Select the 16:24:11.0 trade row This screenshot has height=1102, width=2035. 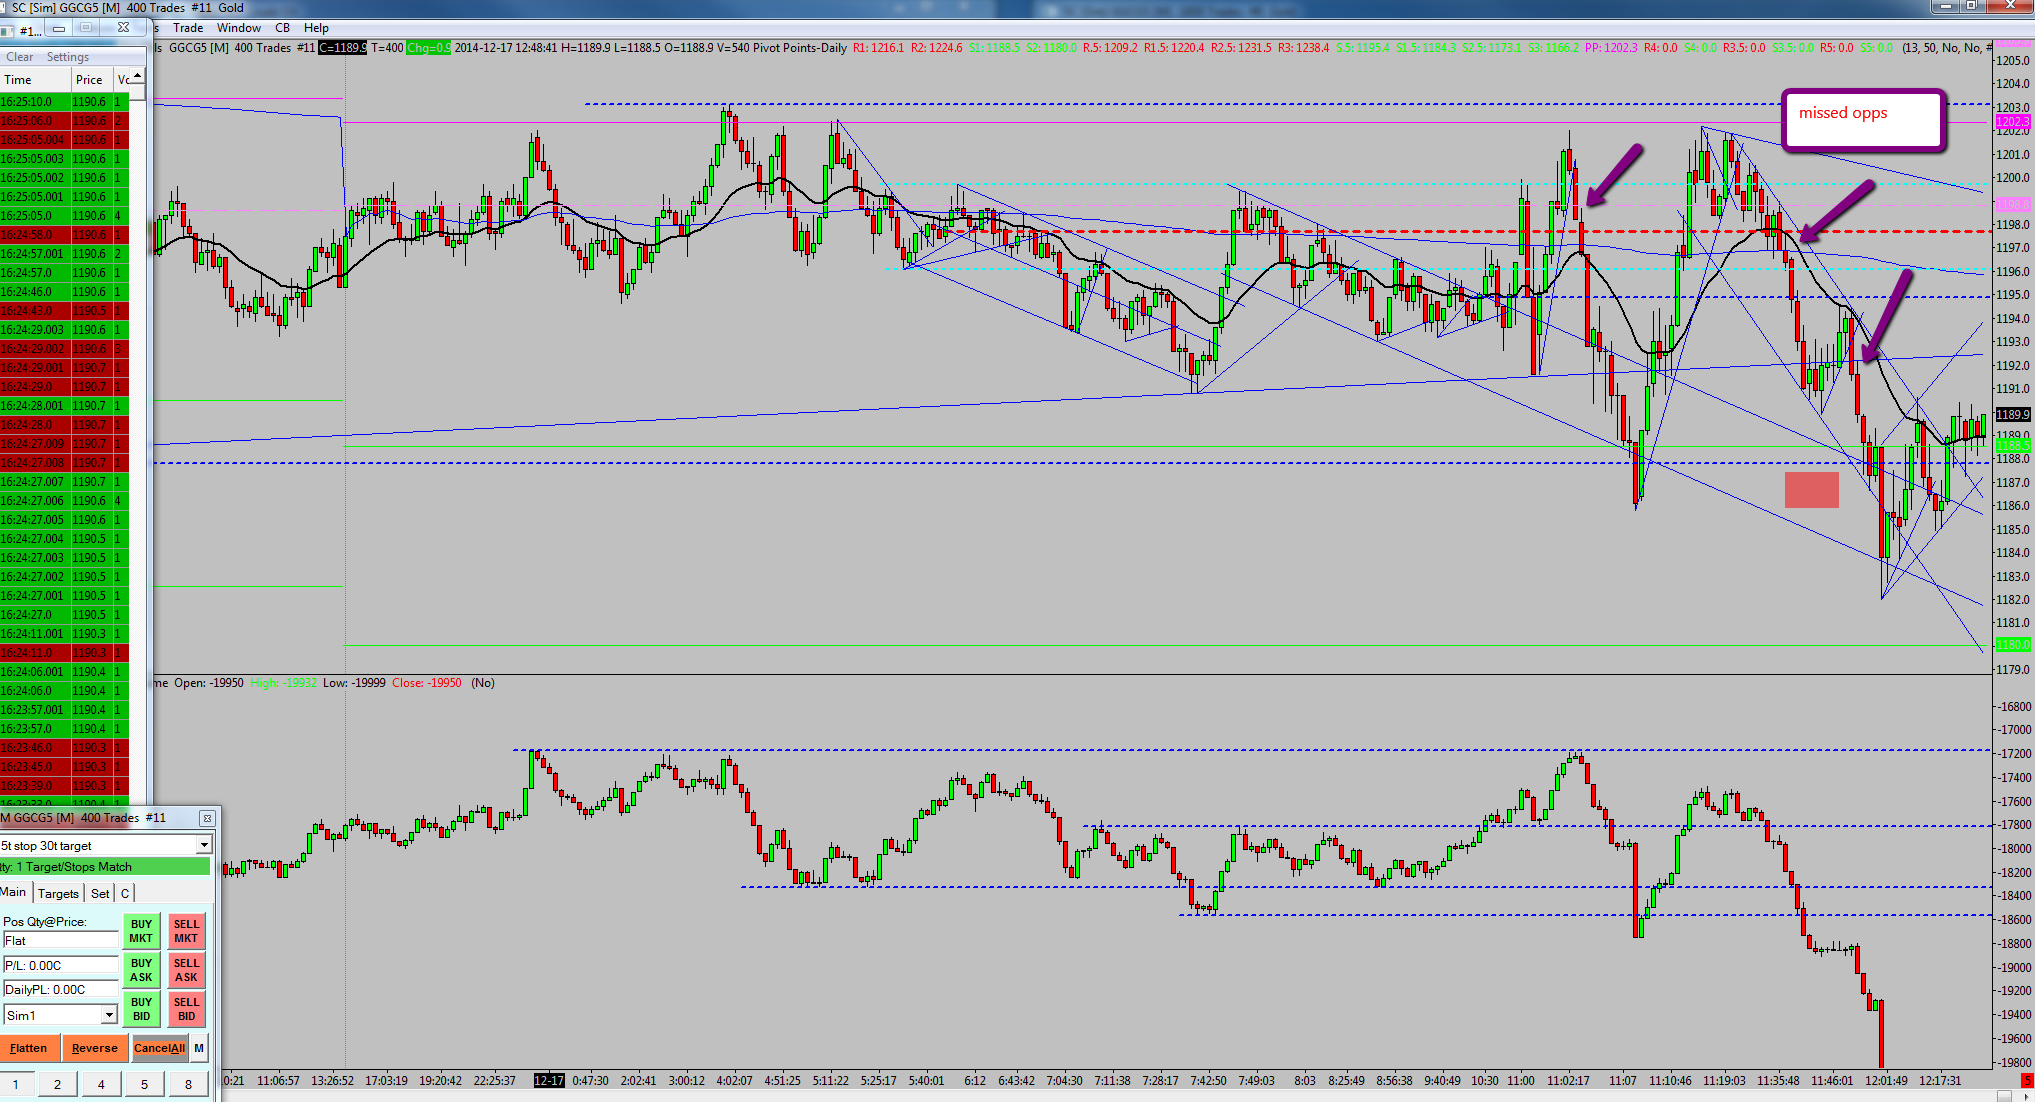click(x=64, y=653)
